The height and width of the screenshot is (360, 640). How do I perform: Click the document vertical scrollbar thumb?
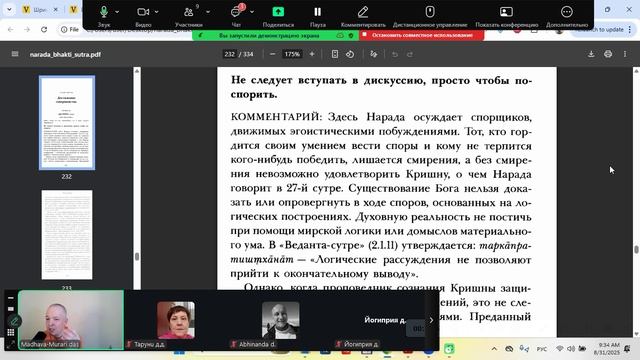pos(636,249)
